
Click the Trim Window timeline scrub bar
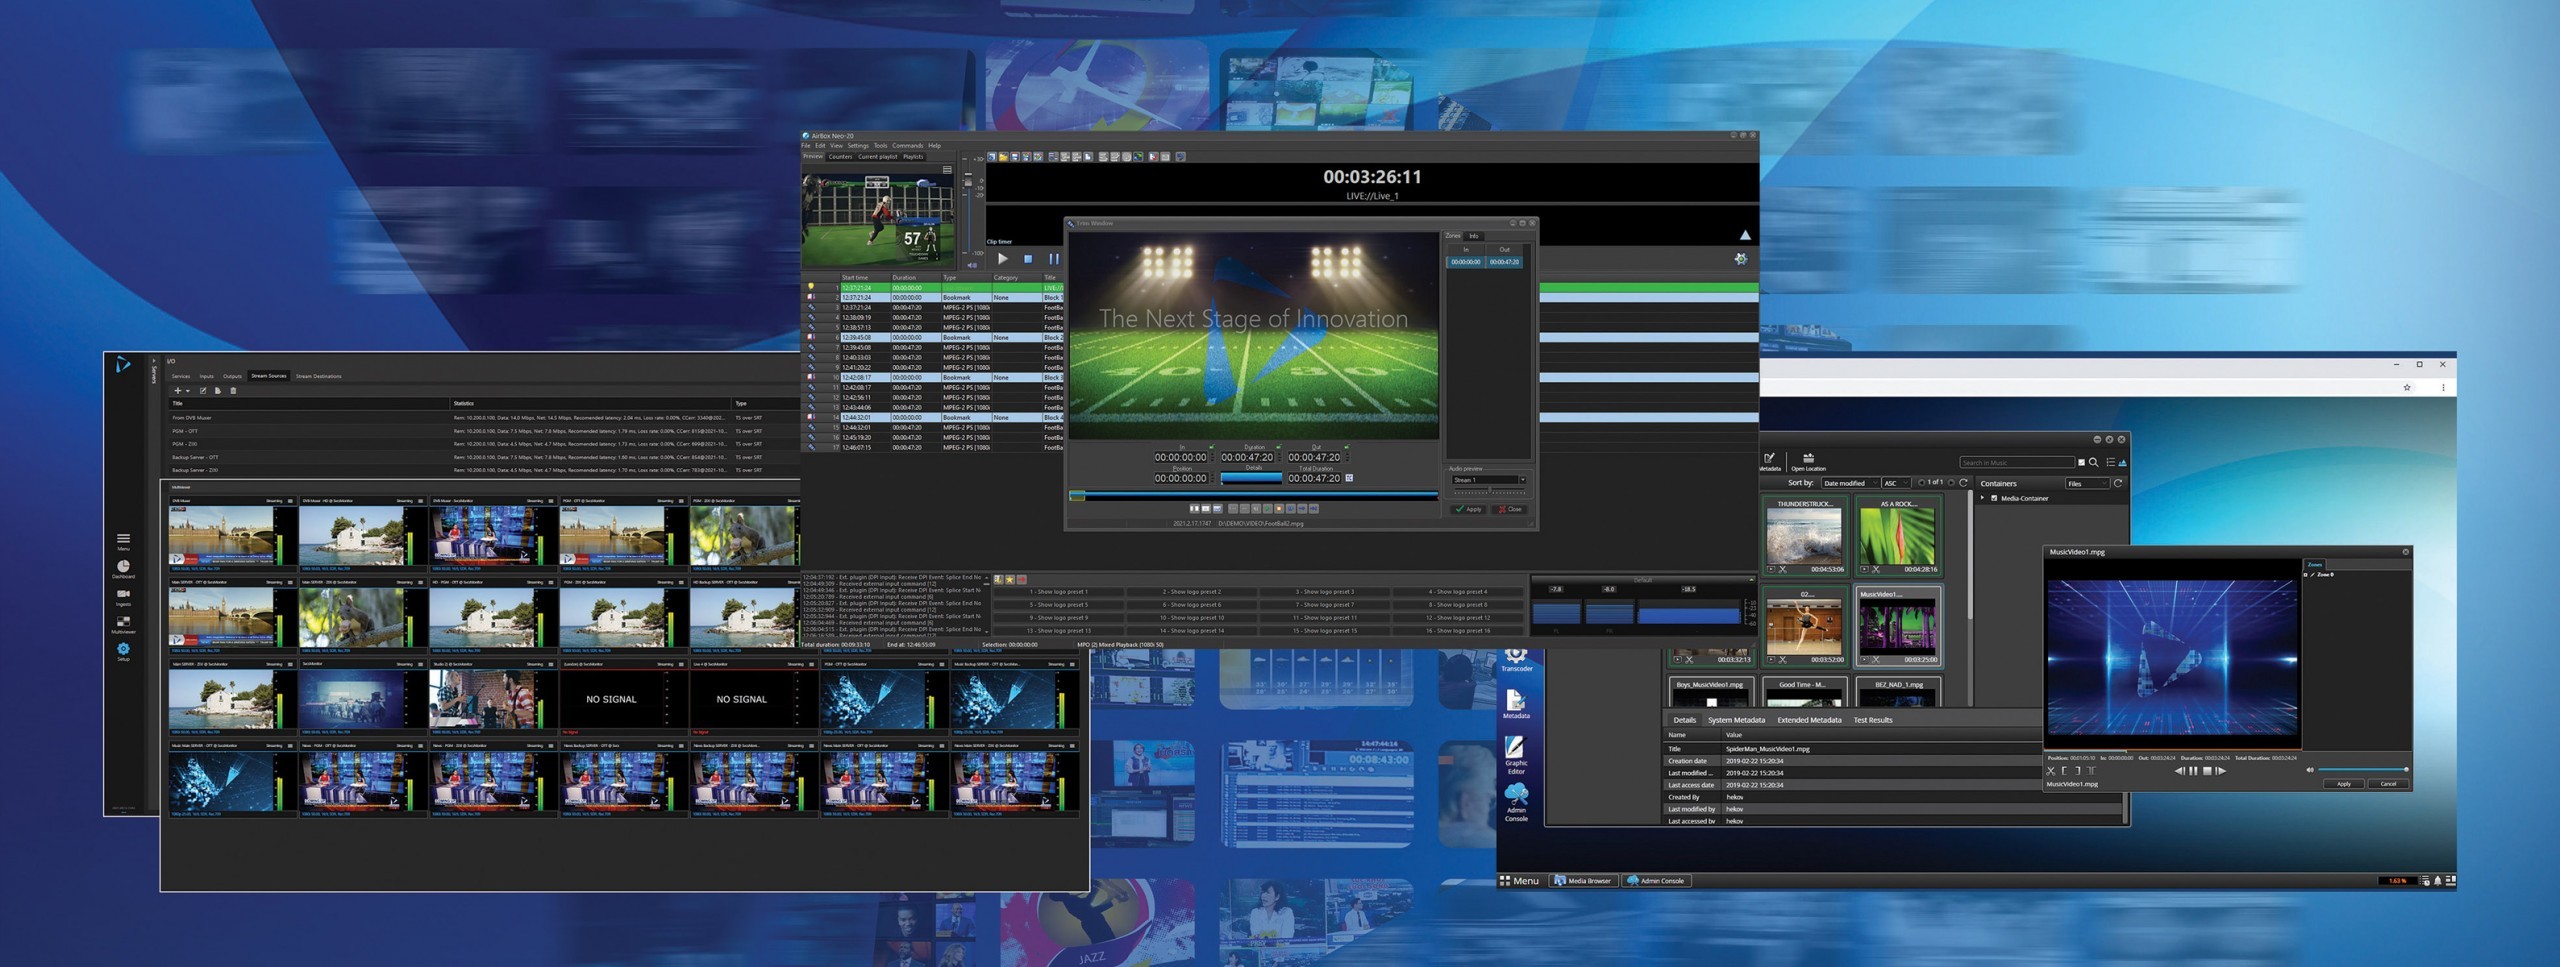(x=1253, y=495)
